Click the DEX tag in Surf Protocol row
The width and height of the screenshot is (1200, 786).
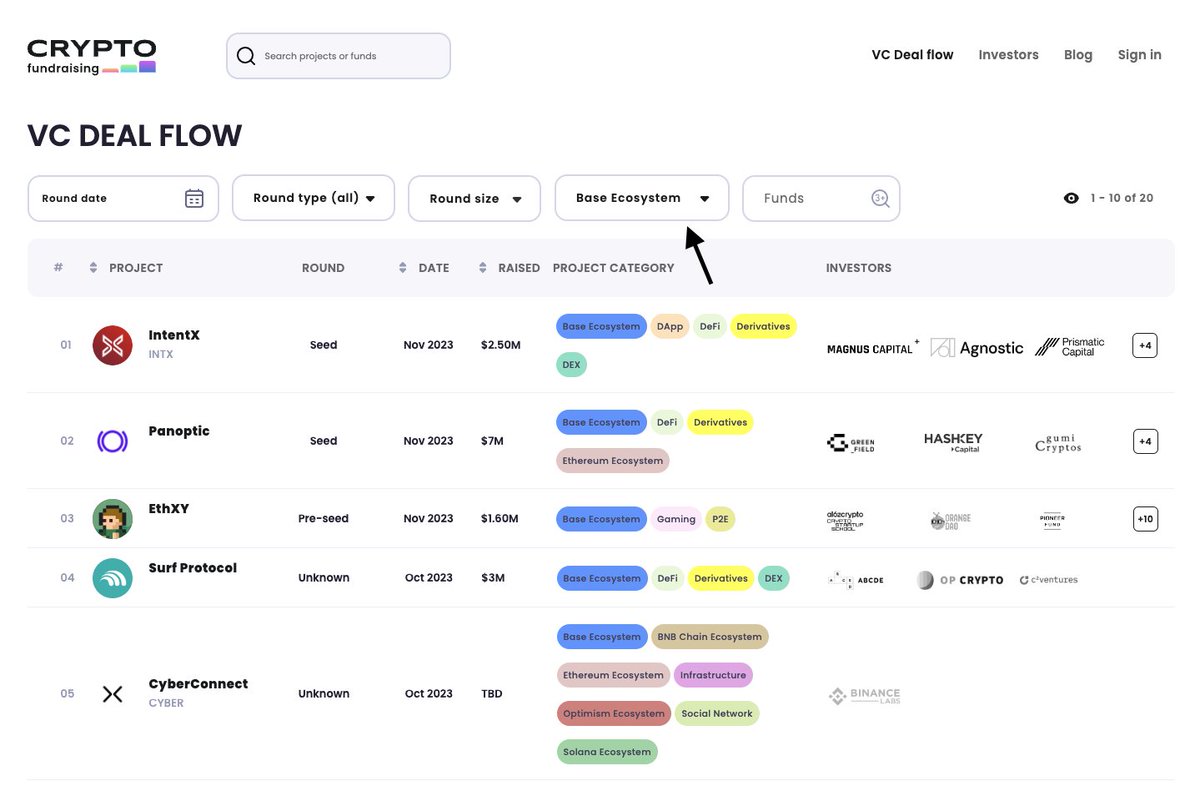tap(773, 578)
